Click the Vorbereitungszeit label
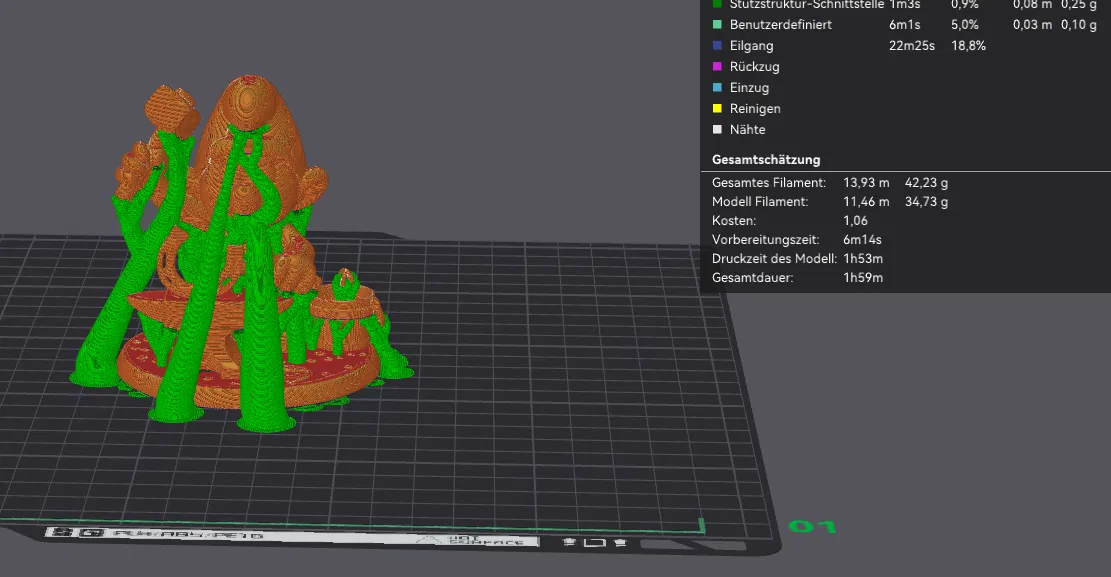The height and width of the screenshot is (577, 1111). pyautogui.click(x=765, y=240)
